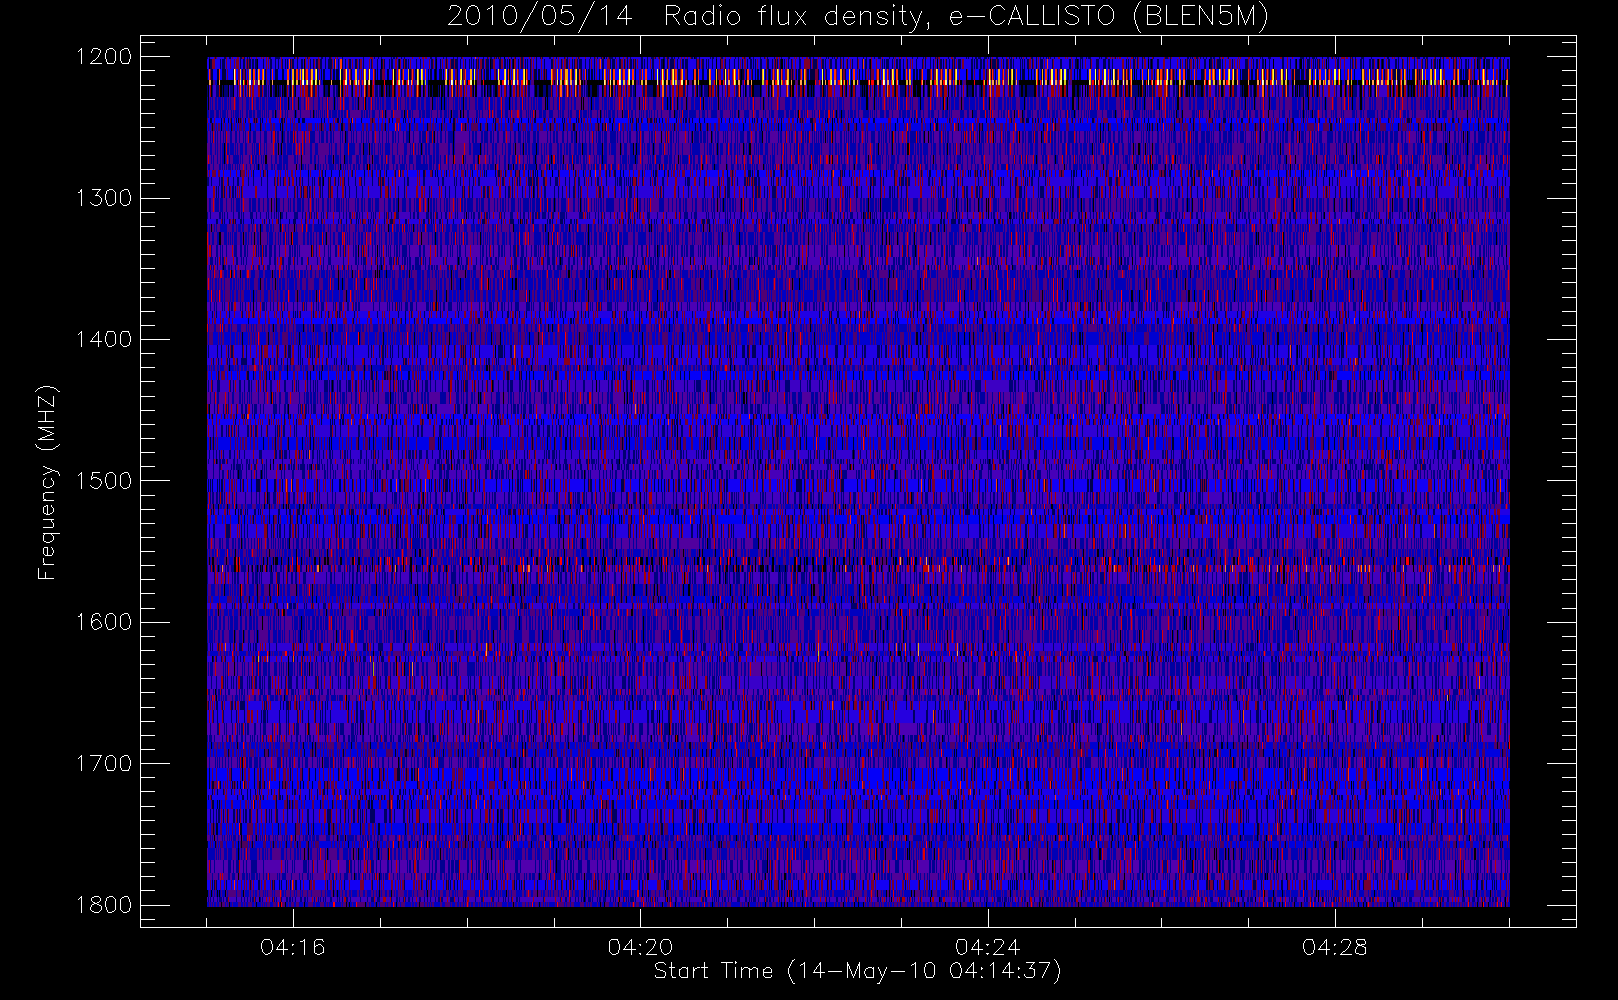
Task: Click the 04:28 time tick label
Action: tap(1335, 947)
